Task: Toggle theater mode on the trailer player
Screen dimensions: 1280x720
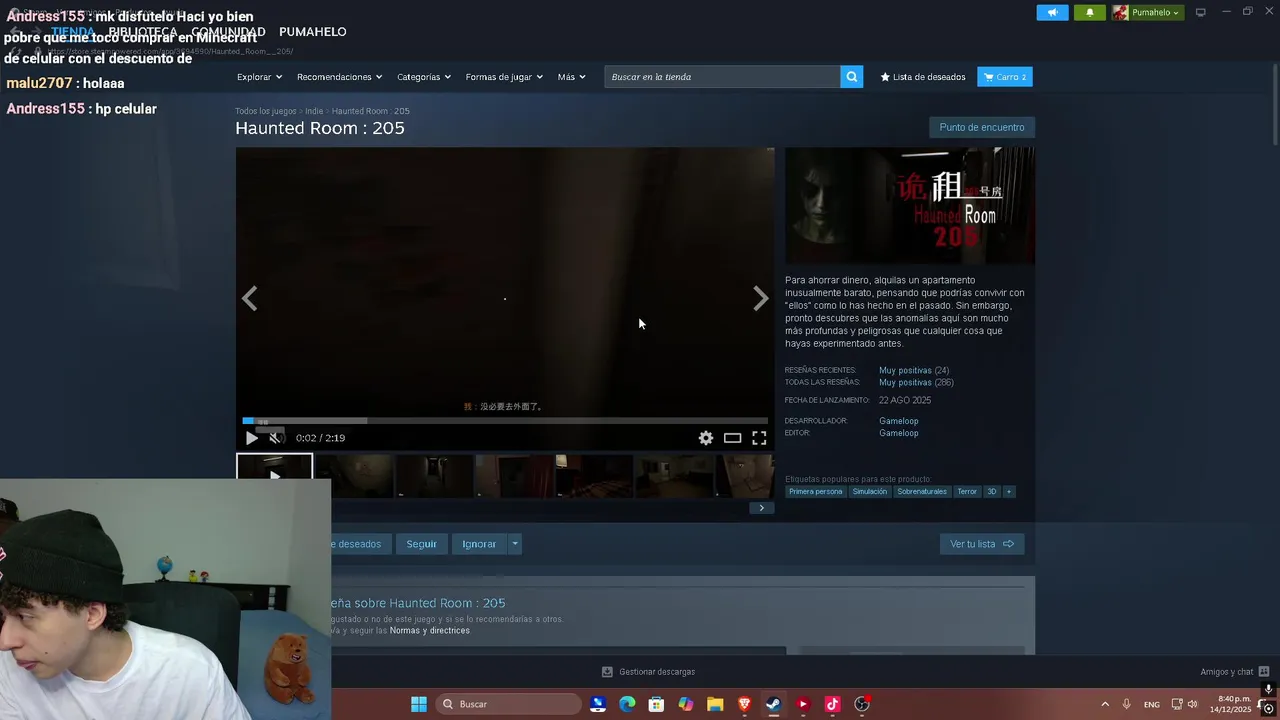Action: click(733, 438)
